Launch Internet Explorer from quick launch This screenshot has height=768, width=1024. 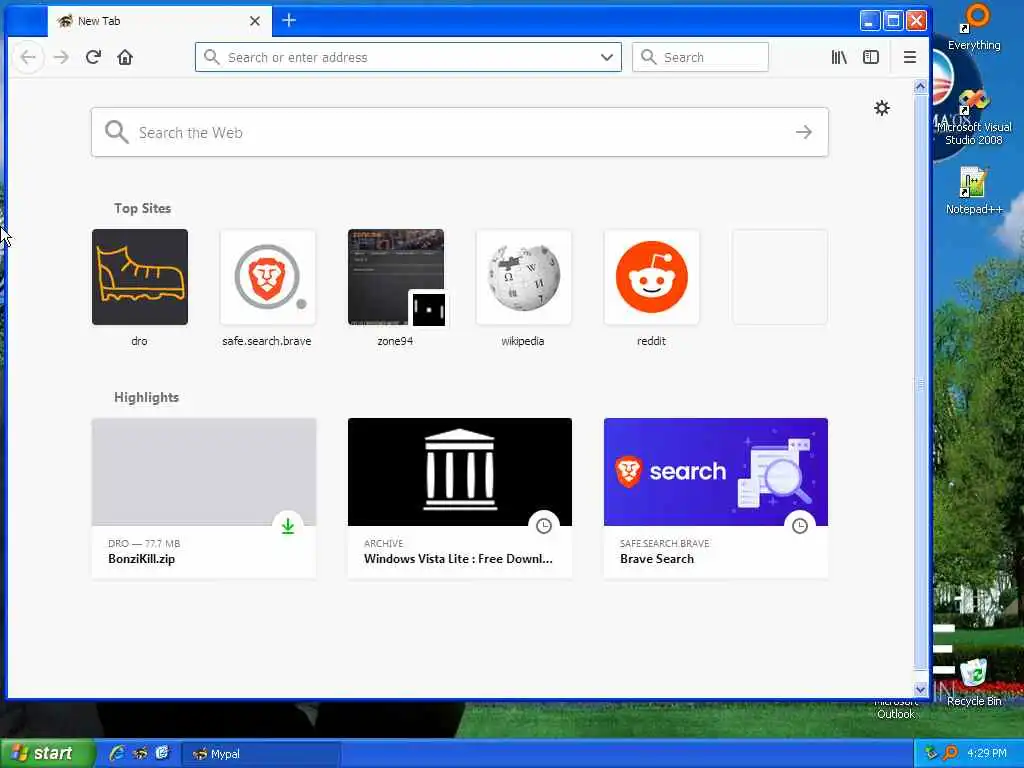[117, 754]
